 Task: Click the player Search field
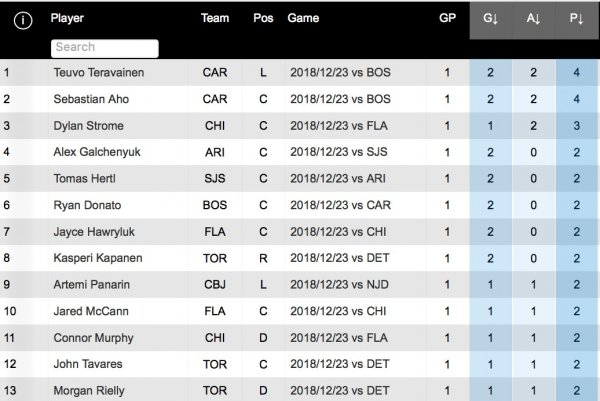pos(105,47)
